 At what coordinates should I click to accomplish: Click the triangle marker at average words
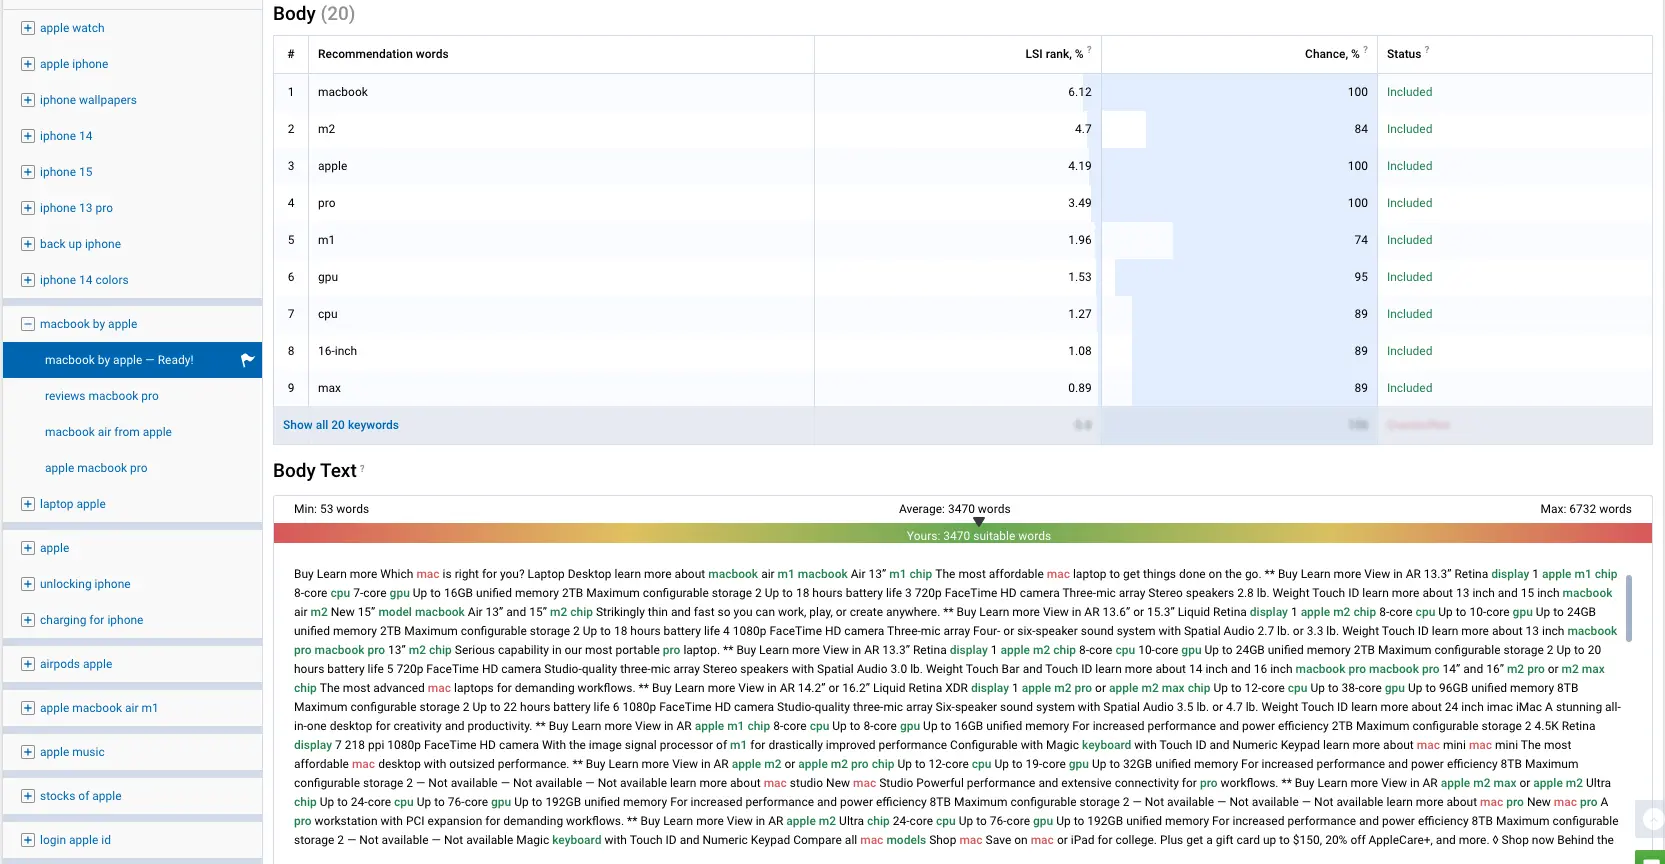tap(979, 521)
